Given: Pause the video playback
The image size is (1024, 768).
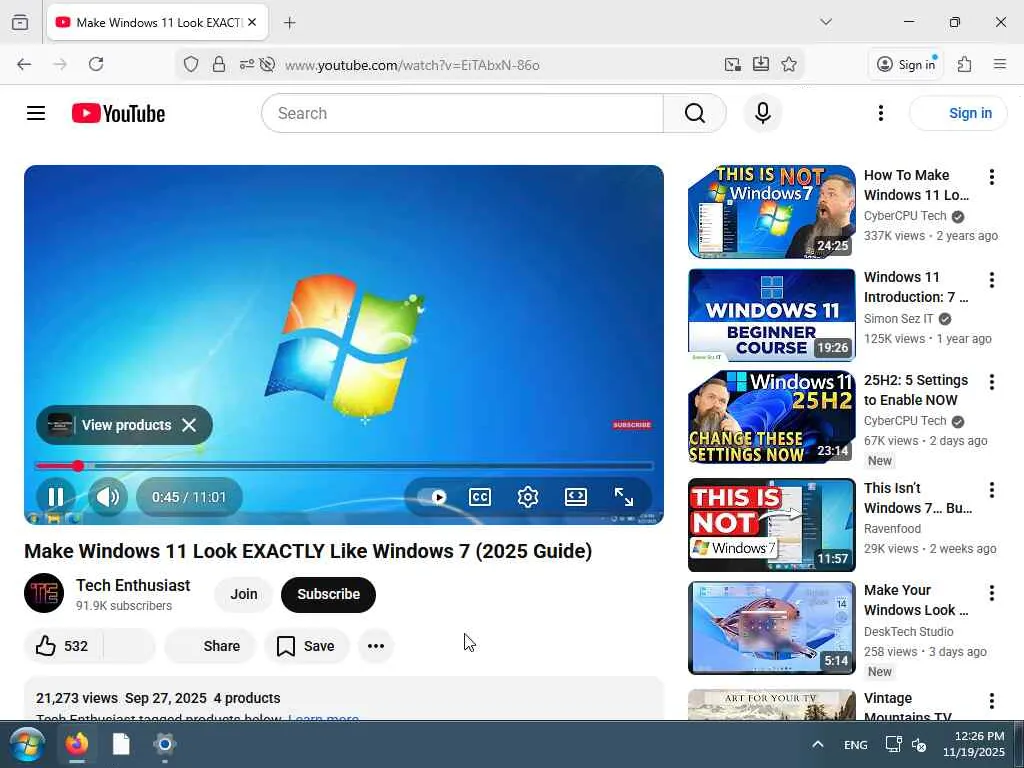Looking at the screenshot, I should click(x=56, y=497).
